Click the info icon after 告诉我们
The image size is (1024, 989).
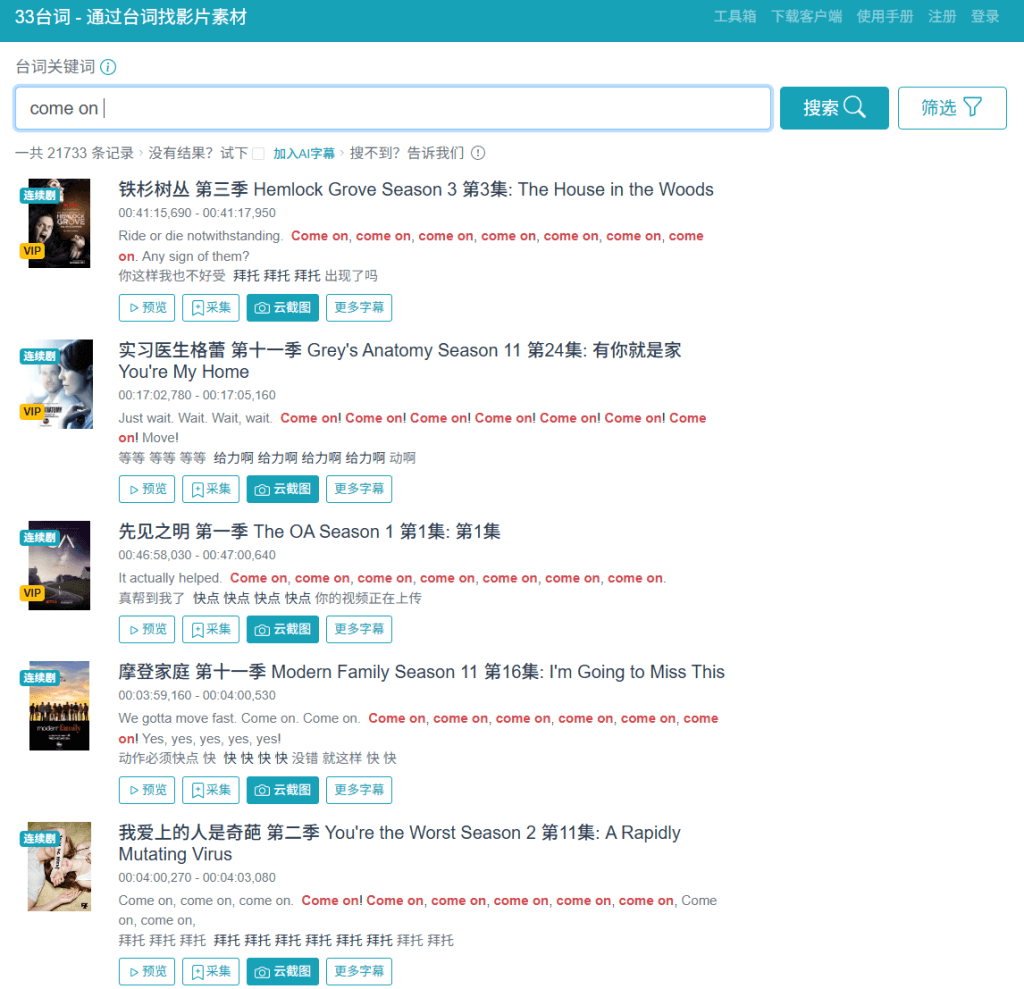coord(478,153)
